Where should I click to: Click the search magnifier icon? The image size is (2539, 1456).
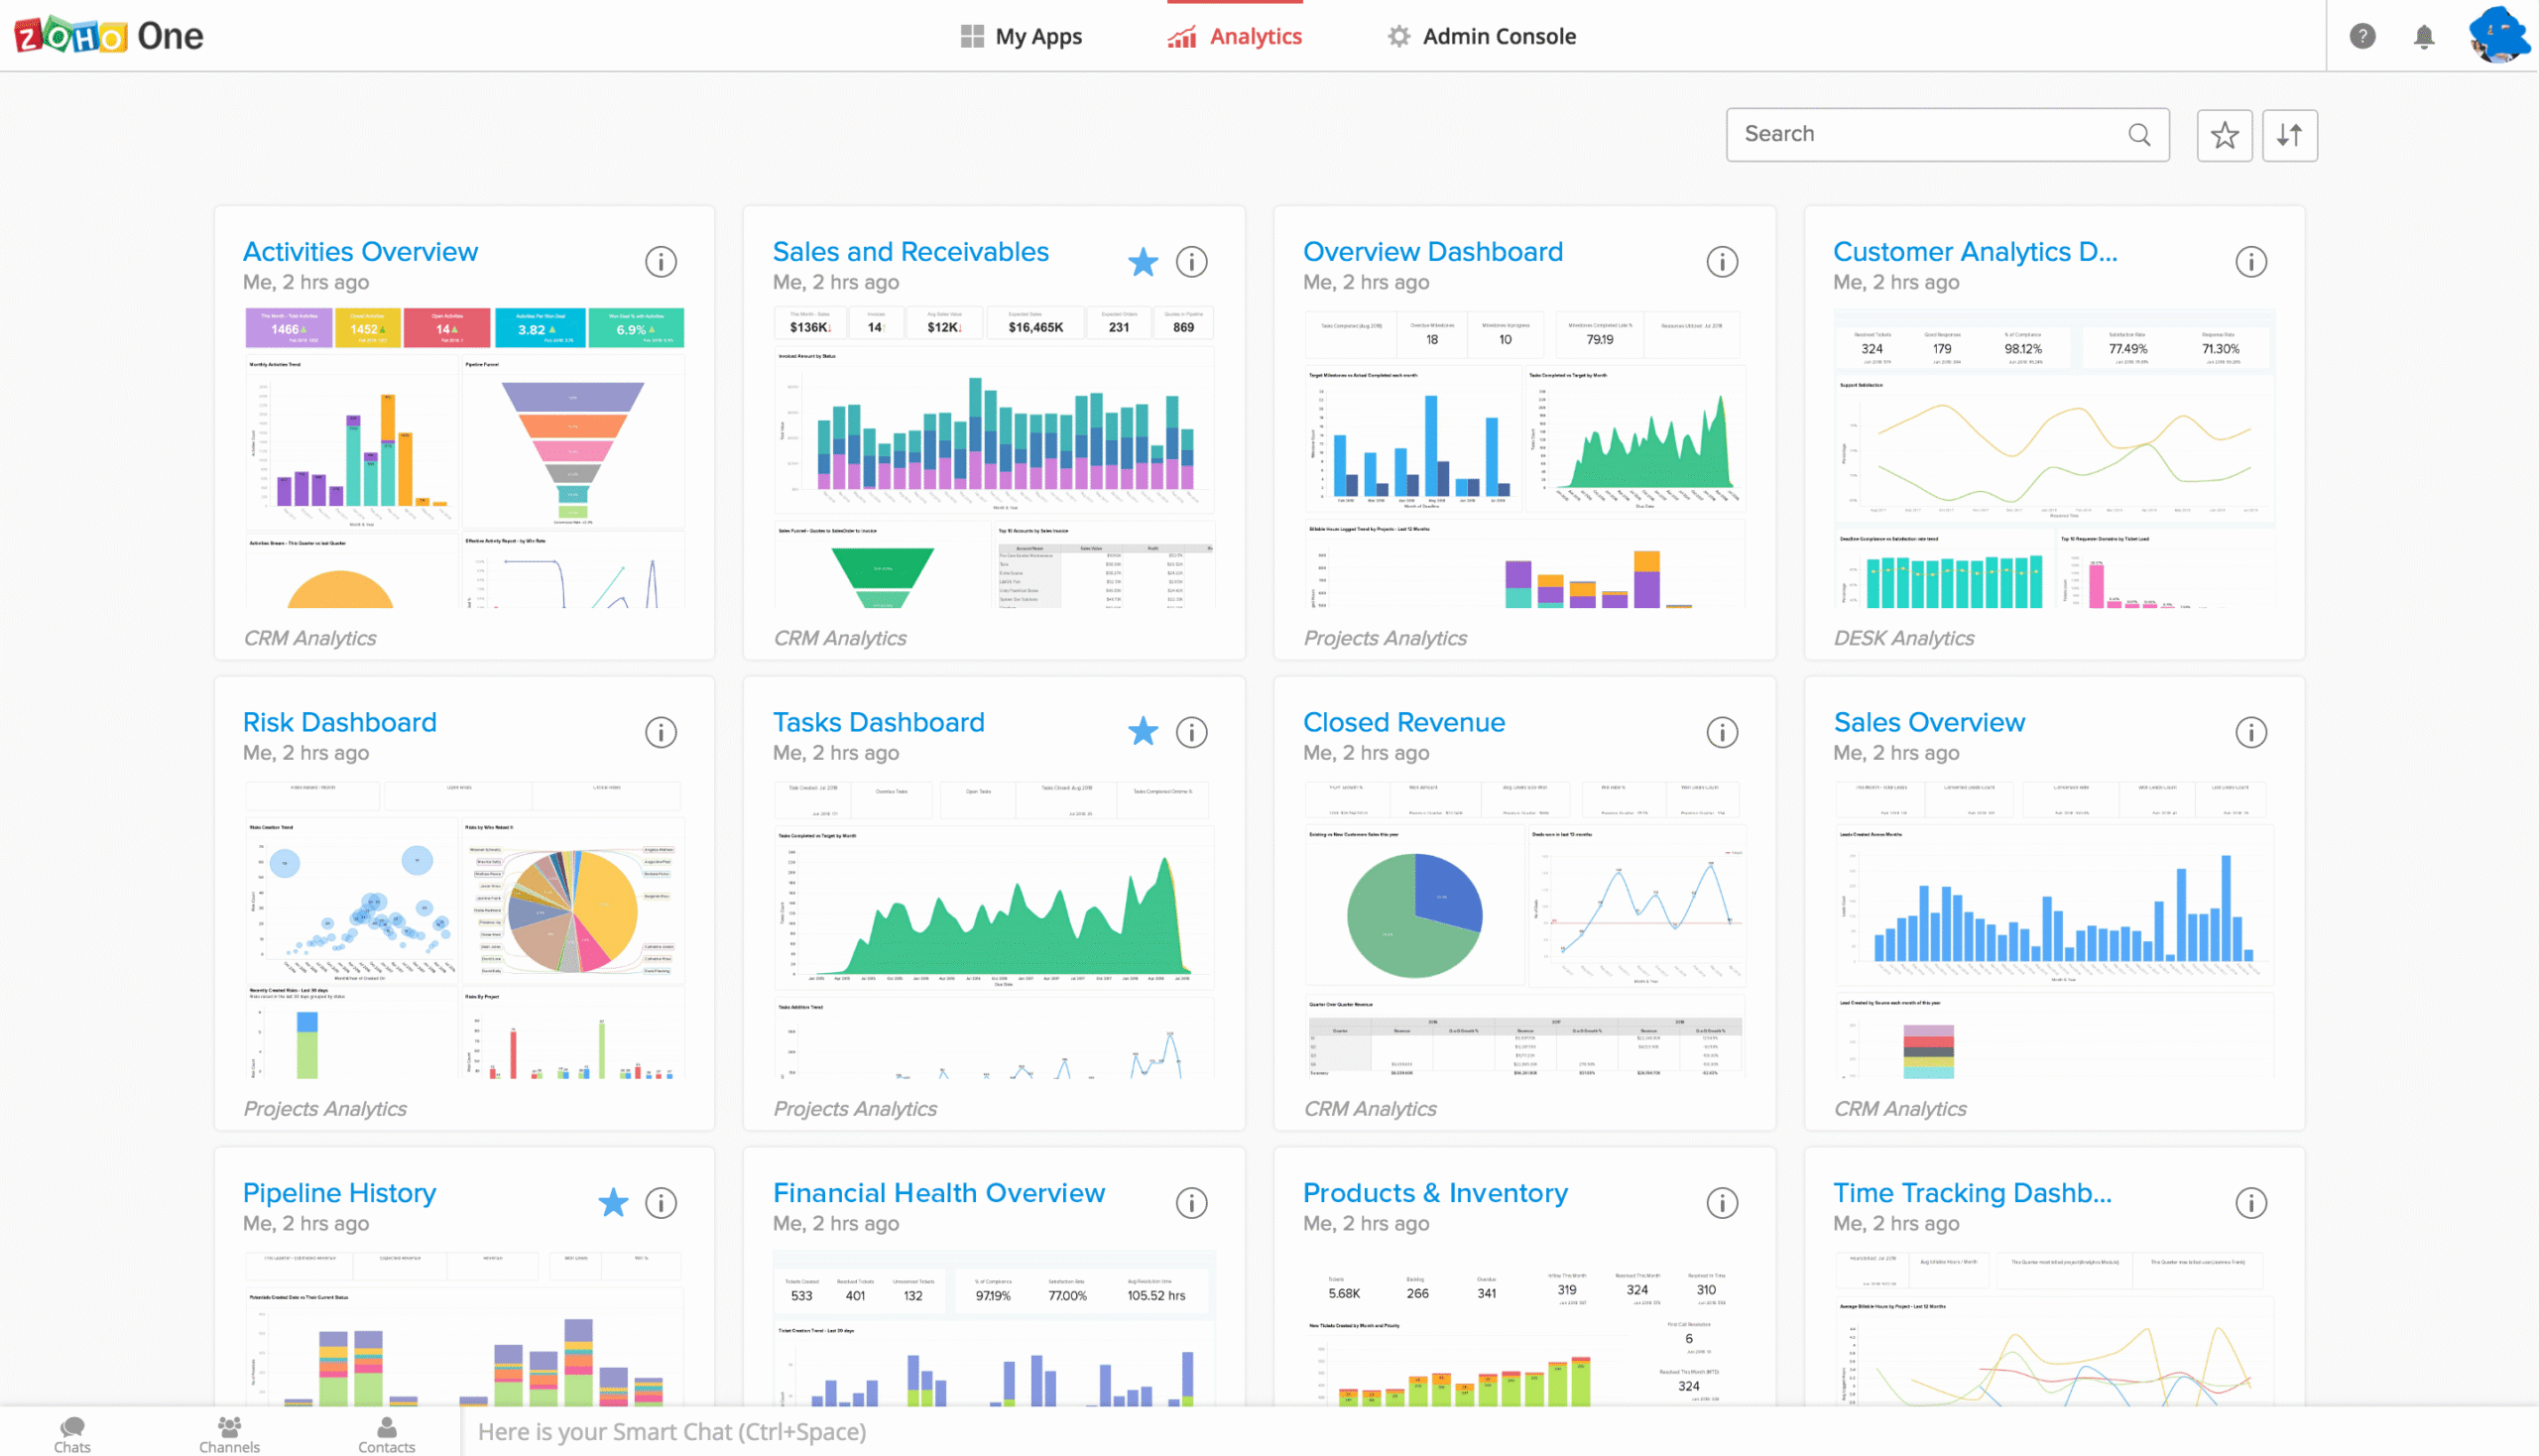click(x=2140, y=133)
